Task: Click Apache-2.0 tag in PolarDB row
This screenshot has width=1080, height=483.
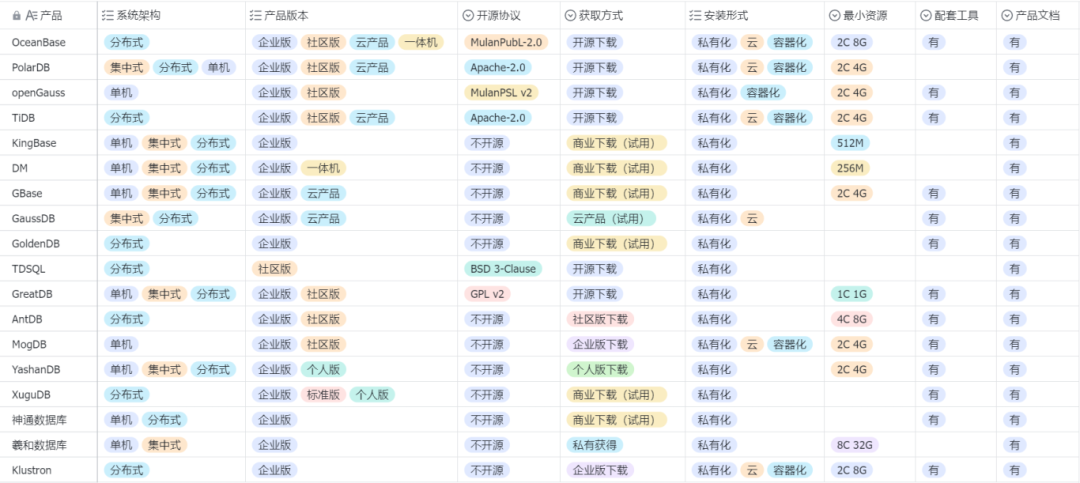Action: coord(497,68)
